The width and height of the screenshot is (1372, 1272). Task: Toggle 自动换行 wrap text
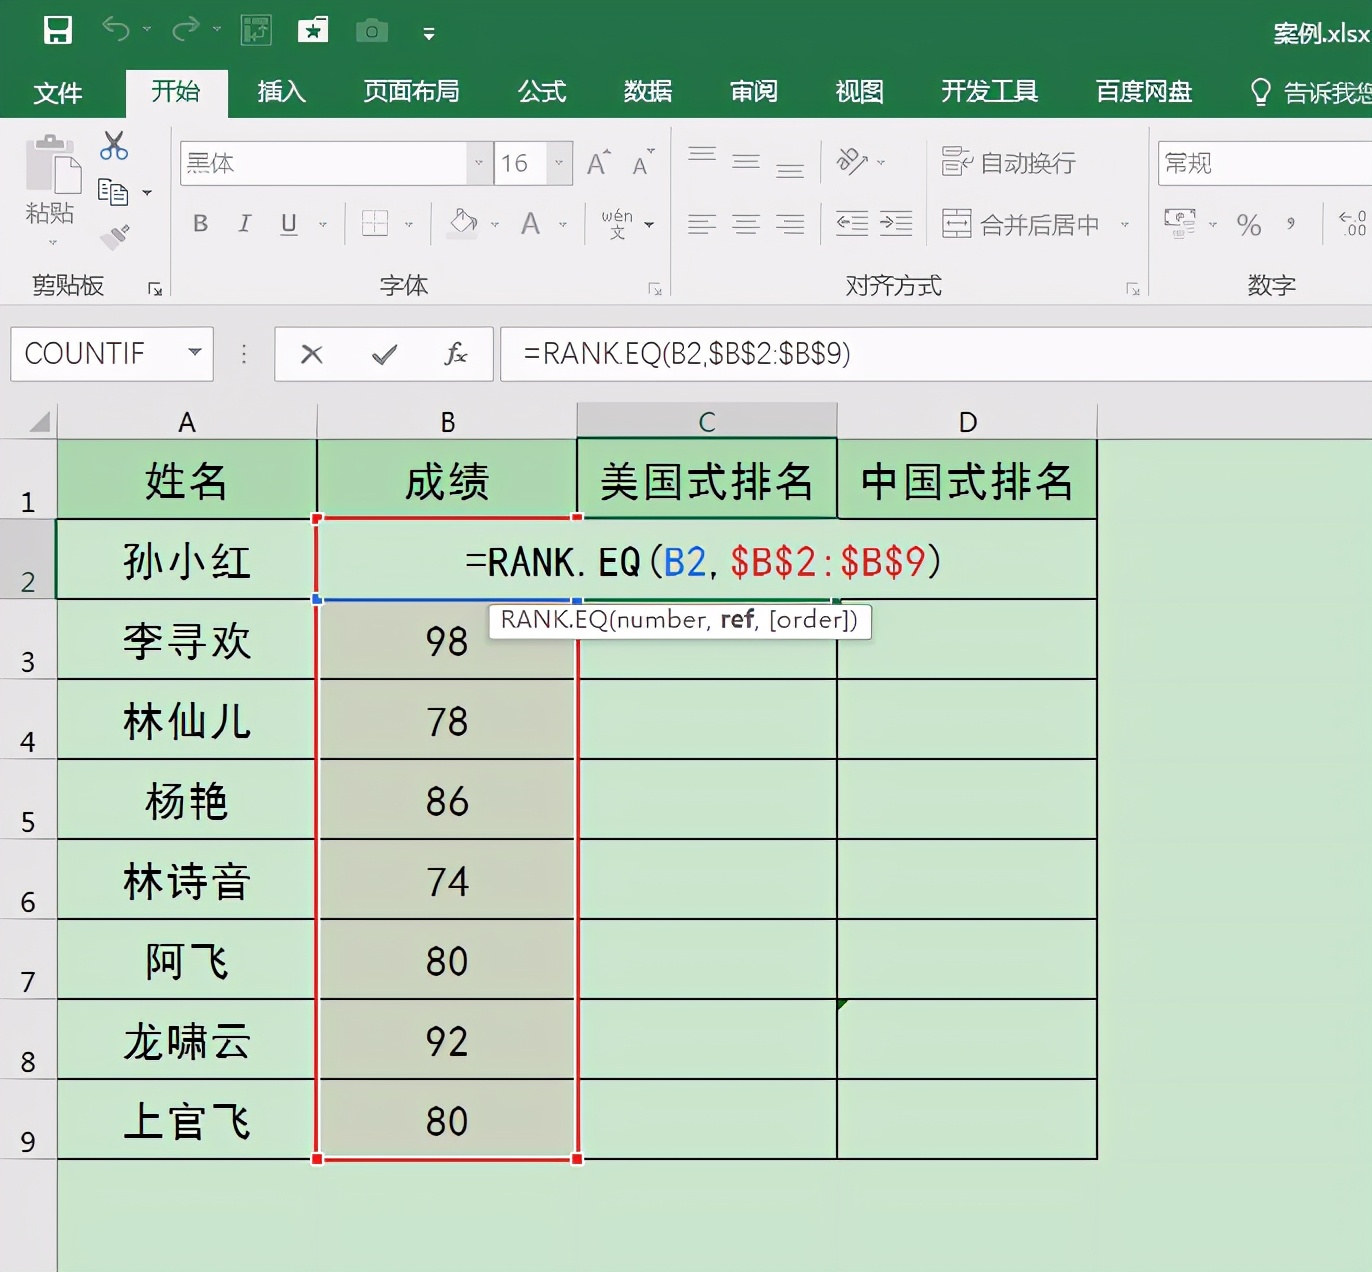[1009, 162]
